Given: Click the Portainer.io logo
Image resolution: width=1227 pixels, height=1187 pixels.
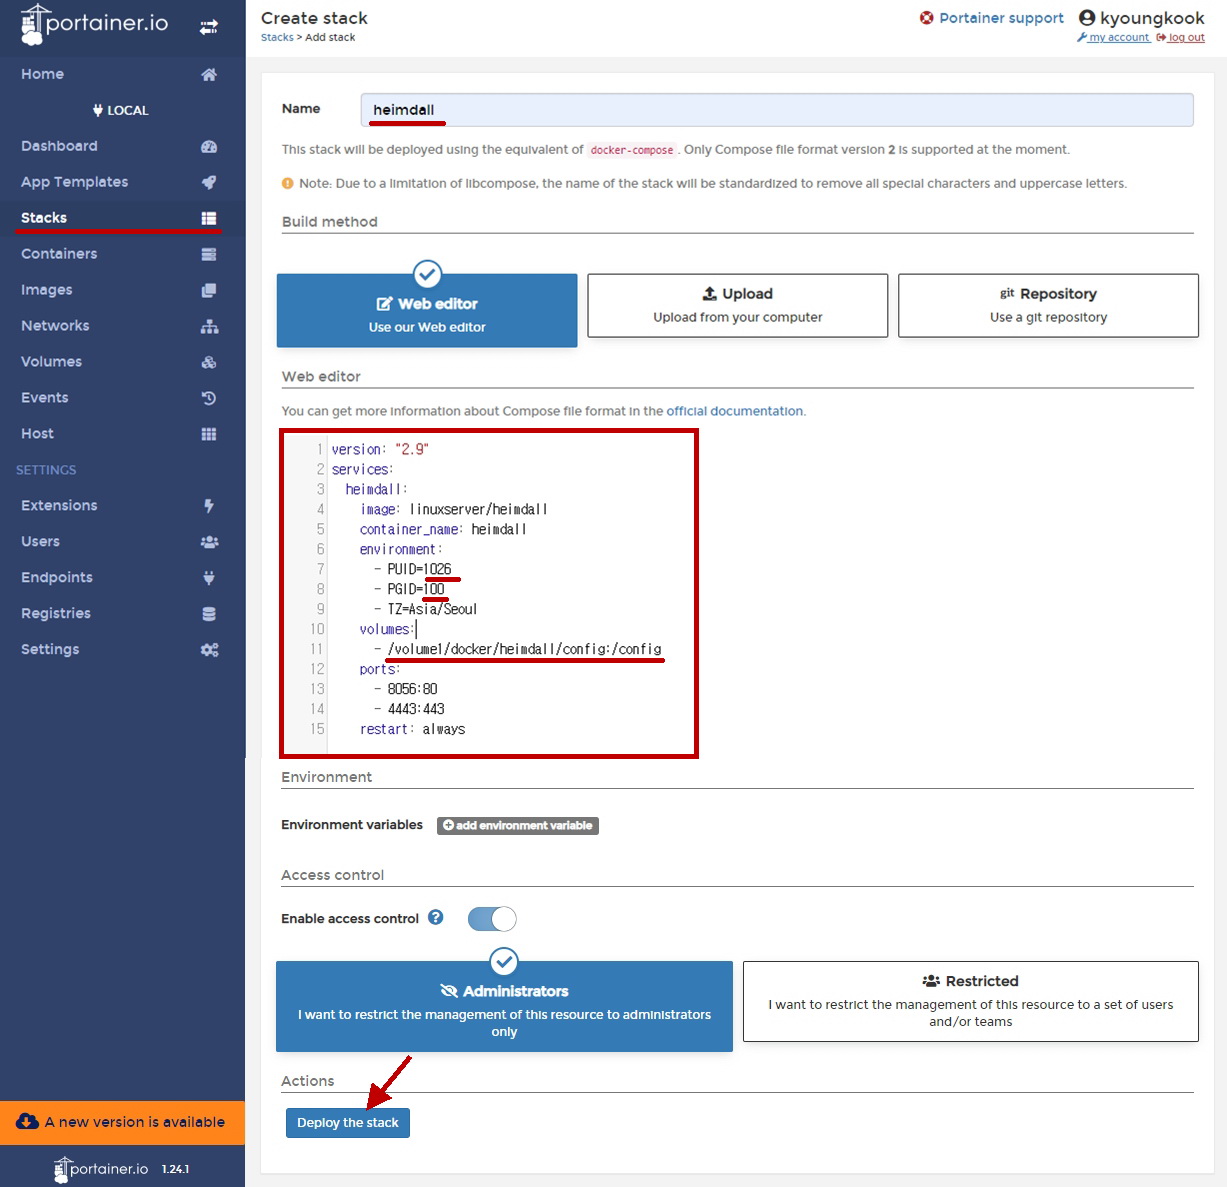Looking at the screenshot, I should tap(95, 24).
